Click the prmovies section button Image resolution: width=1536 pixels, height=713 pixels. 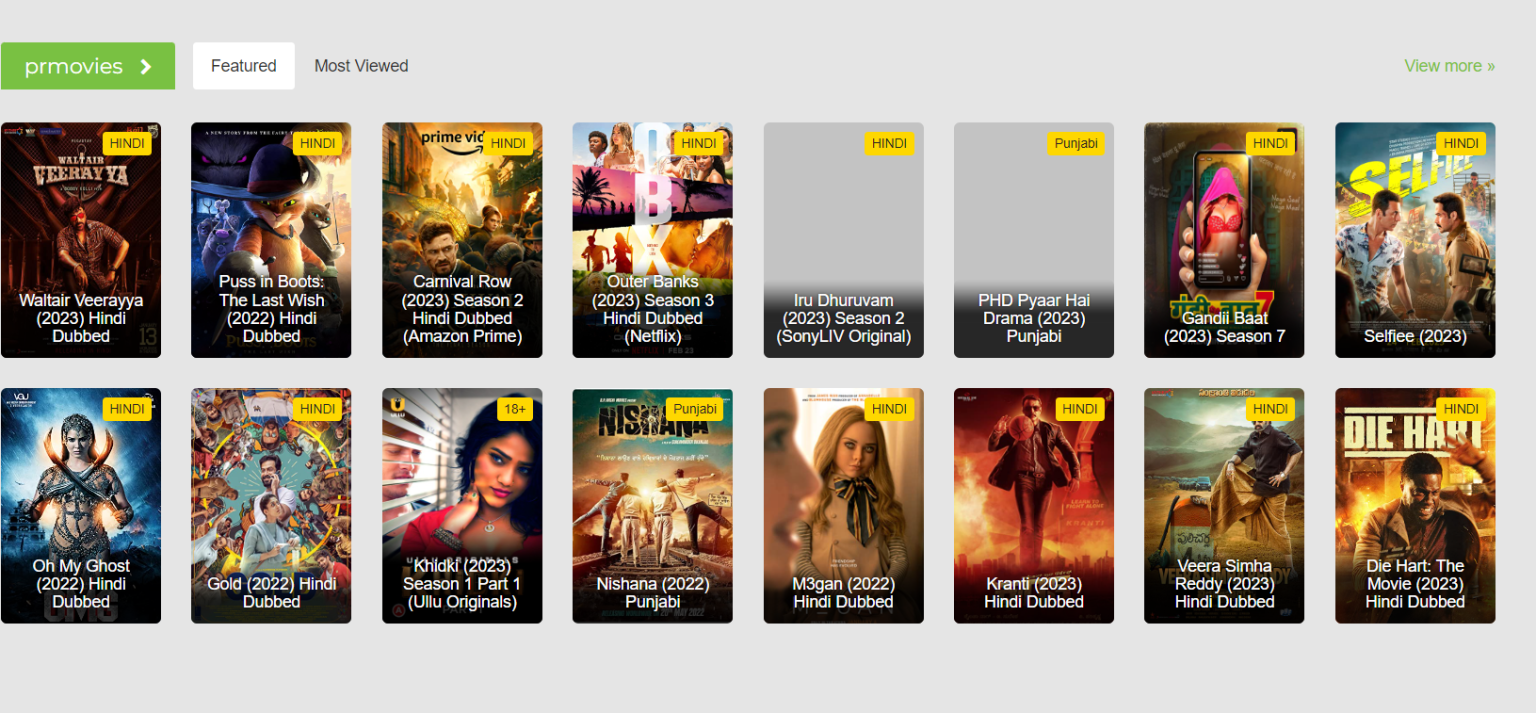(x=88, y=66)
